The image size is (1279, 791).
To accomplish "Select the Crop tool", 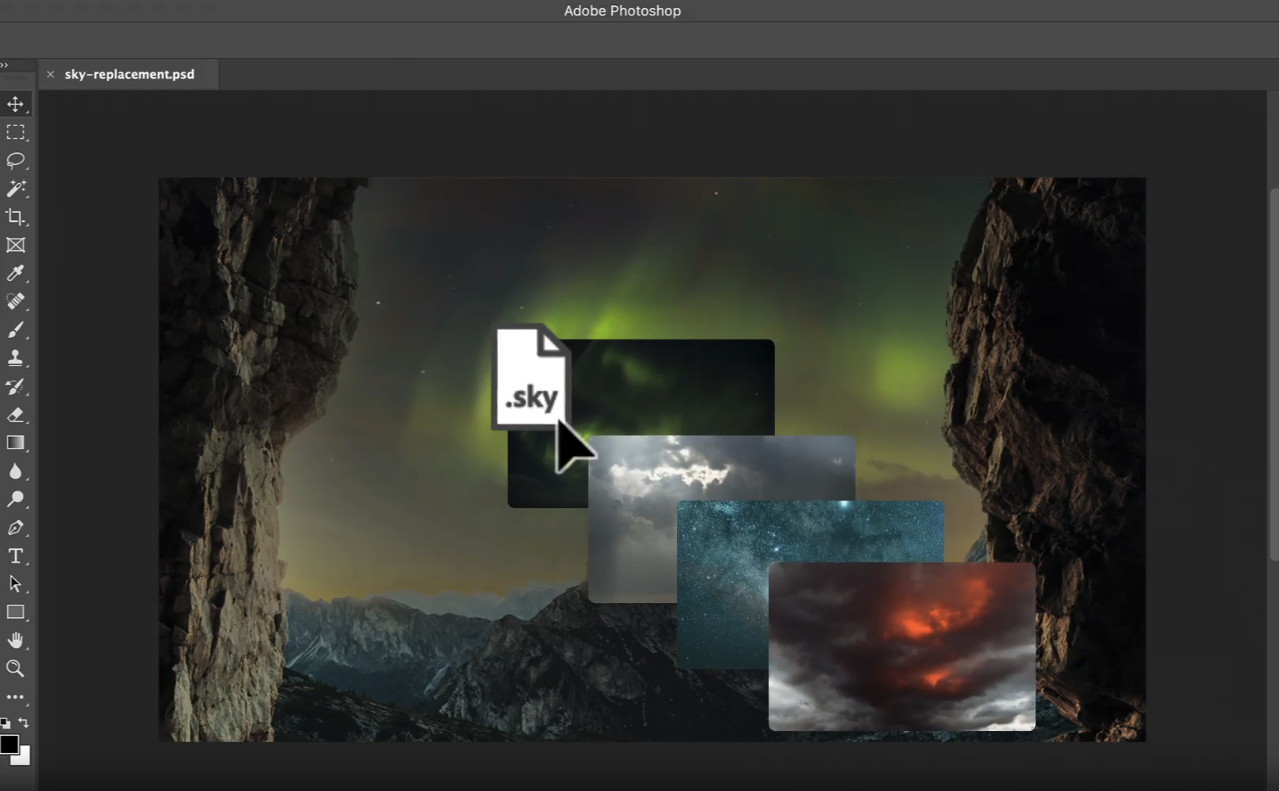I will click(x=15, y=217).
